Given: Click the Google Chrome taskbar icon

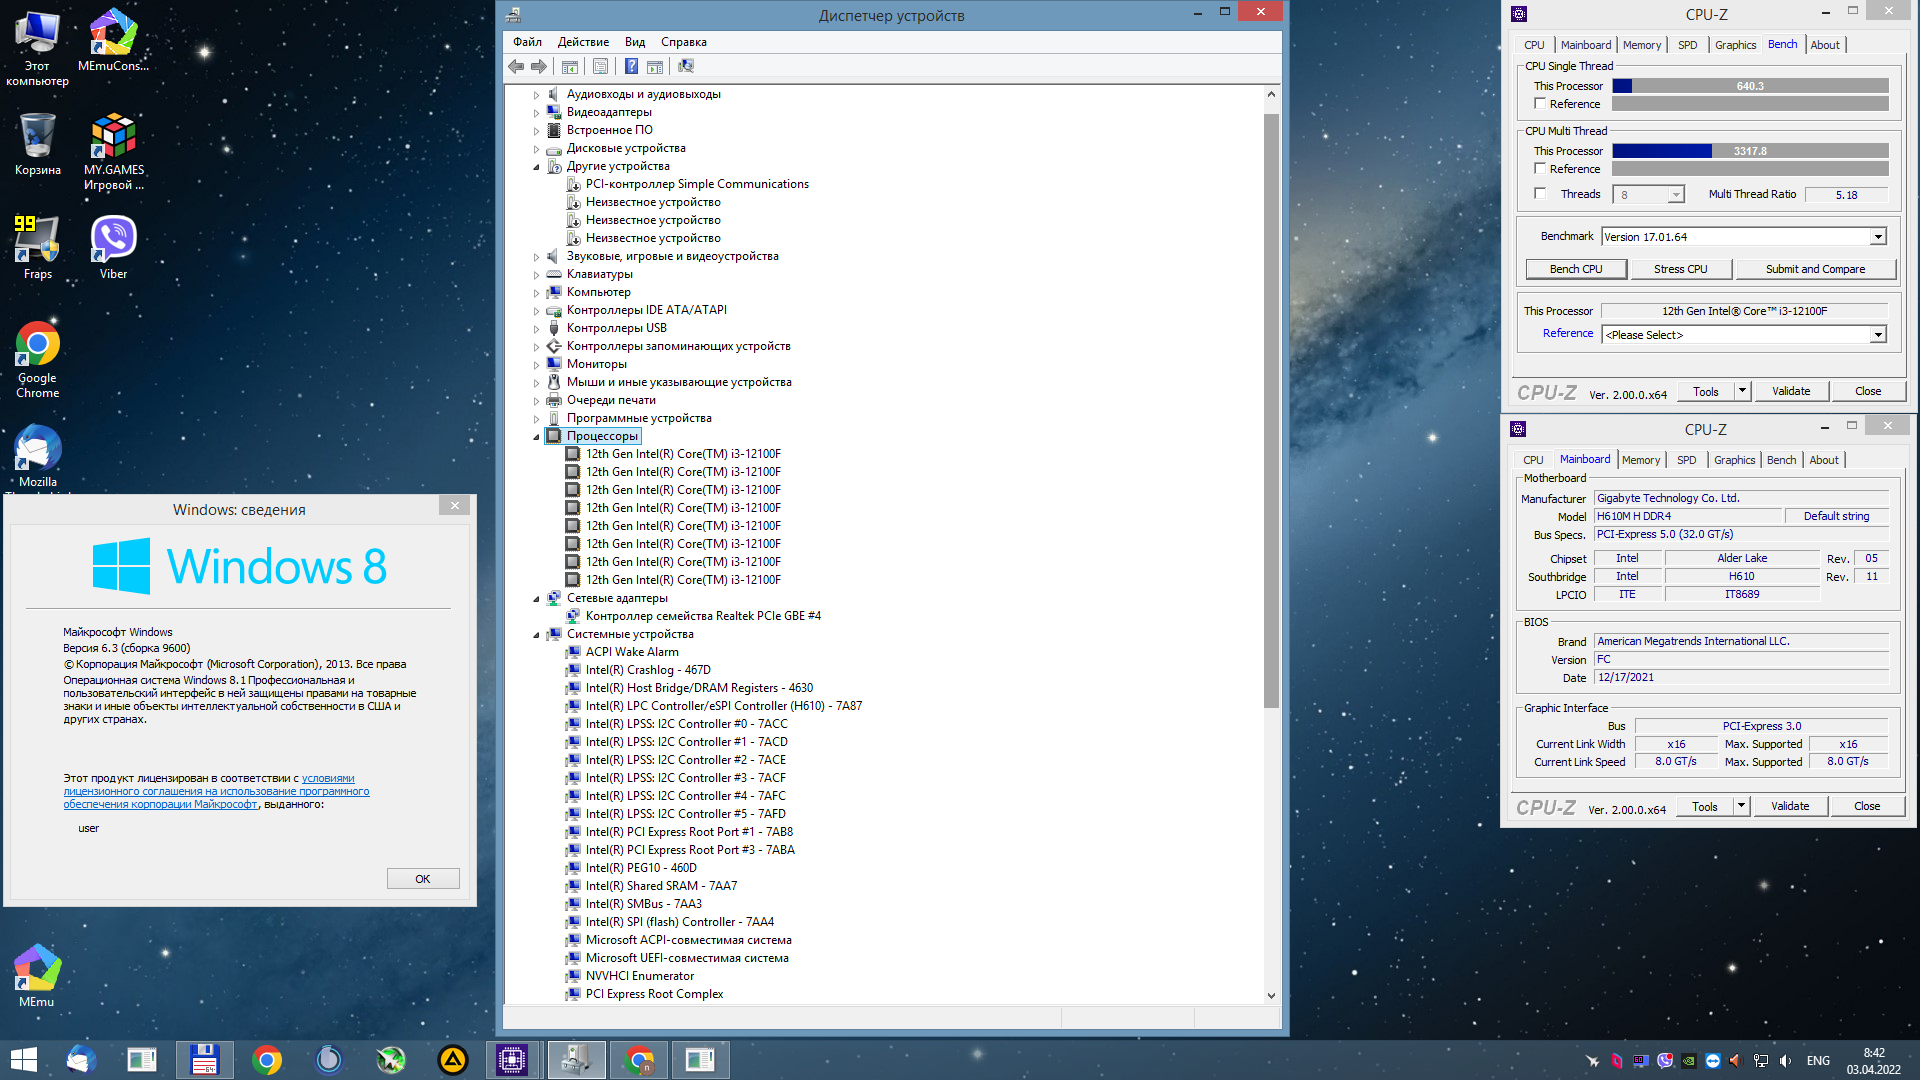Looking at the screenshot, I should pos(267,1060).
